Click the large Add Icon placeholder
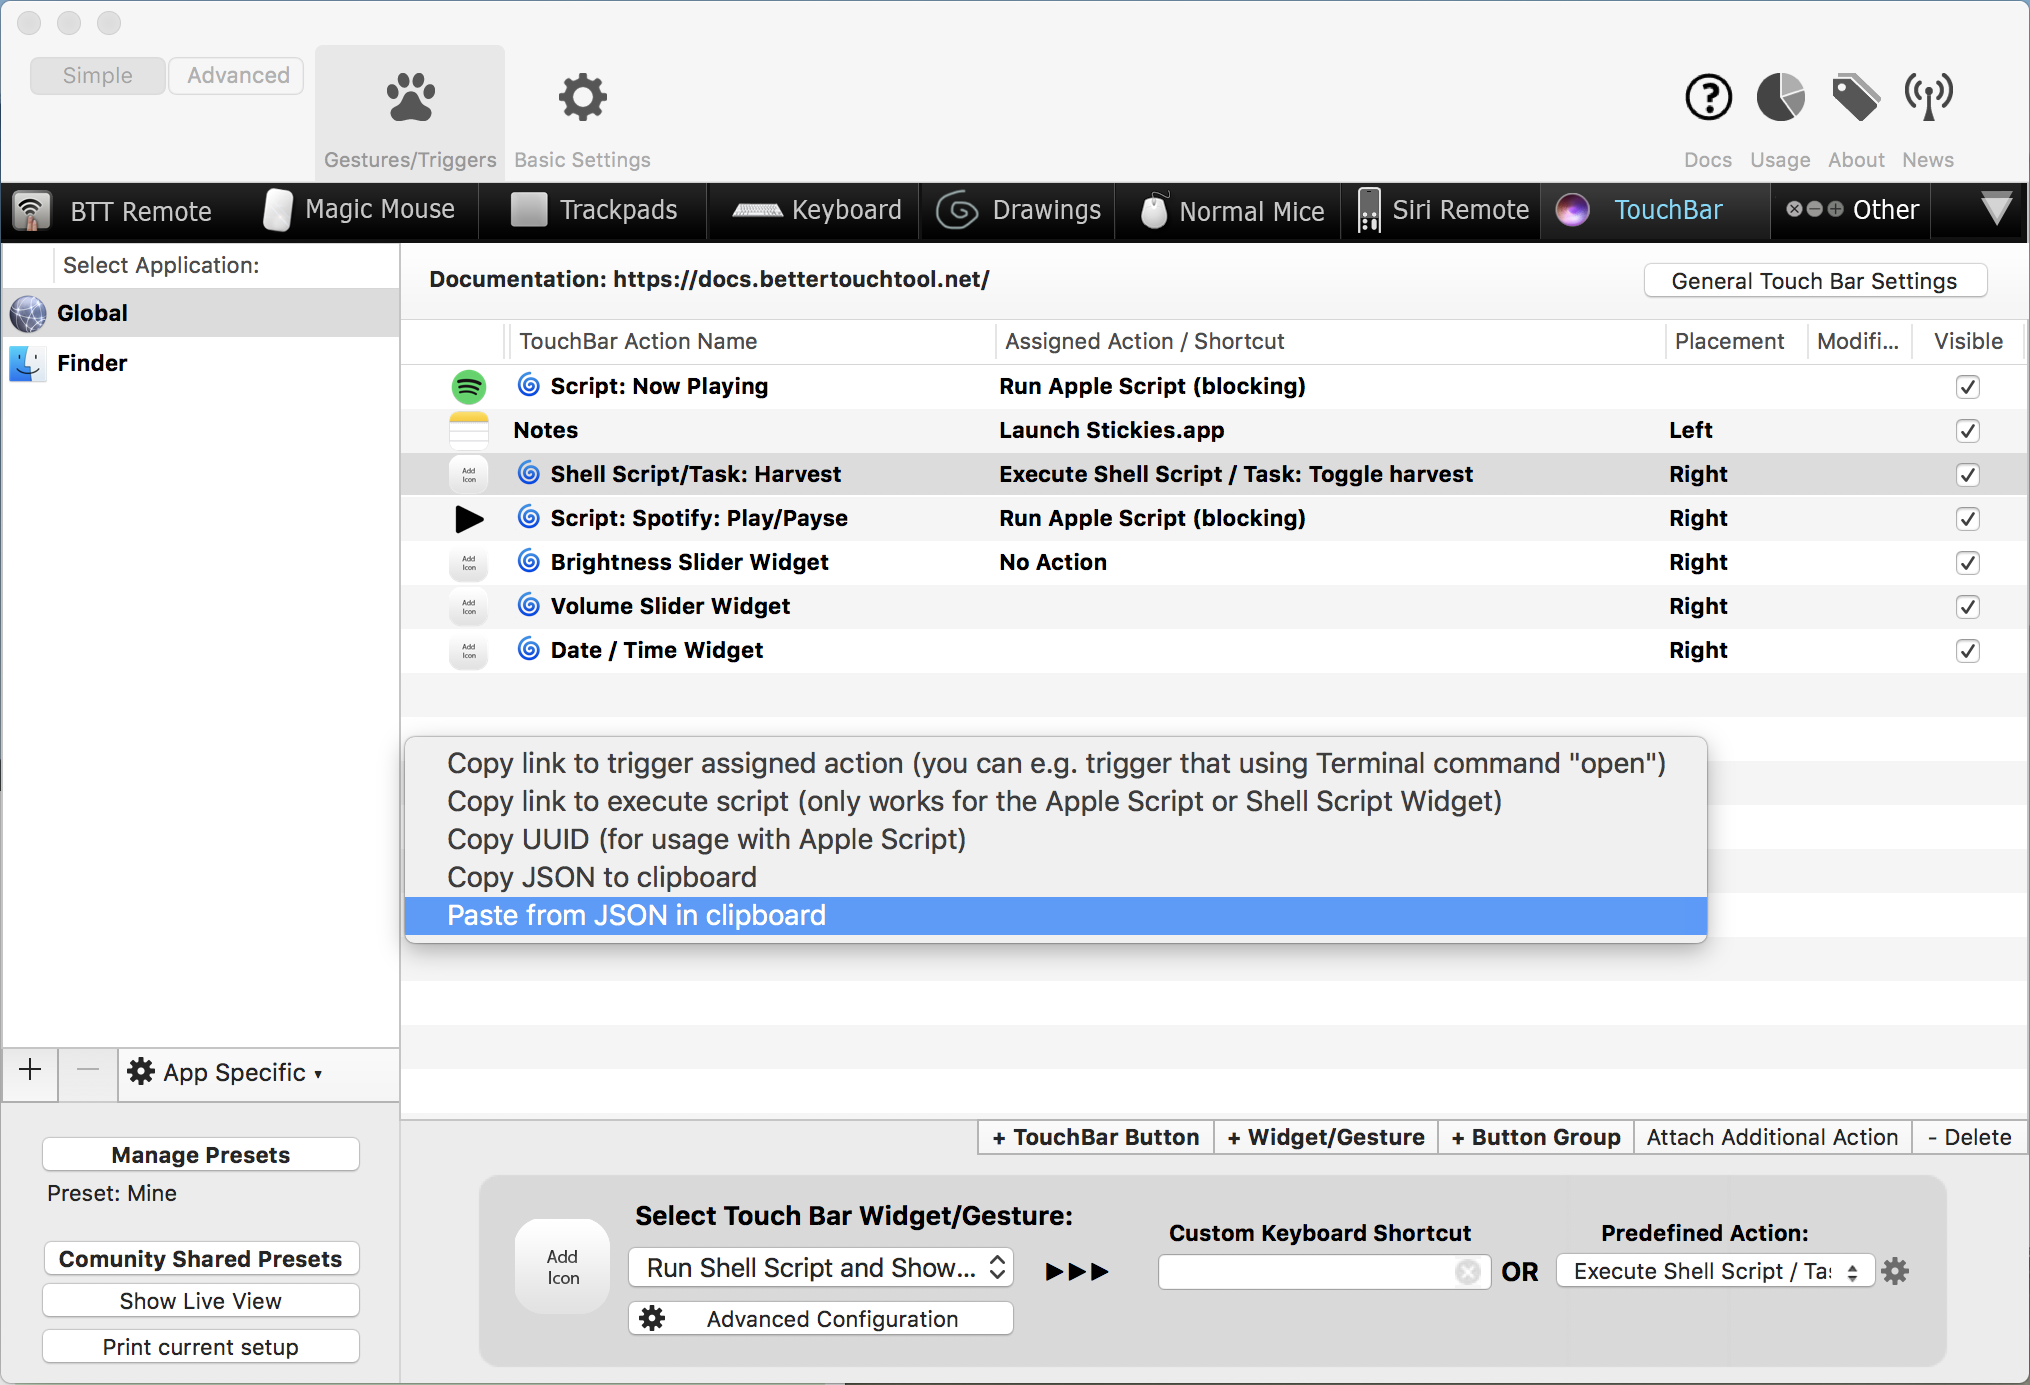2030x1385 pixels. 562,1267
